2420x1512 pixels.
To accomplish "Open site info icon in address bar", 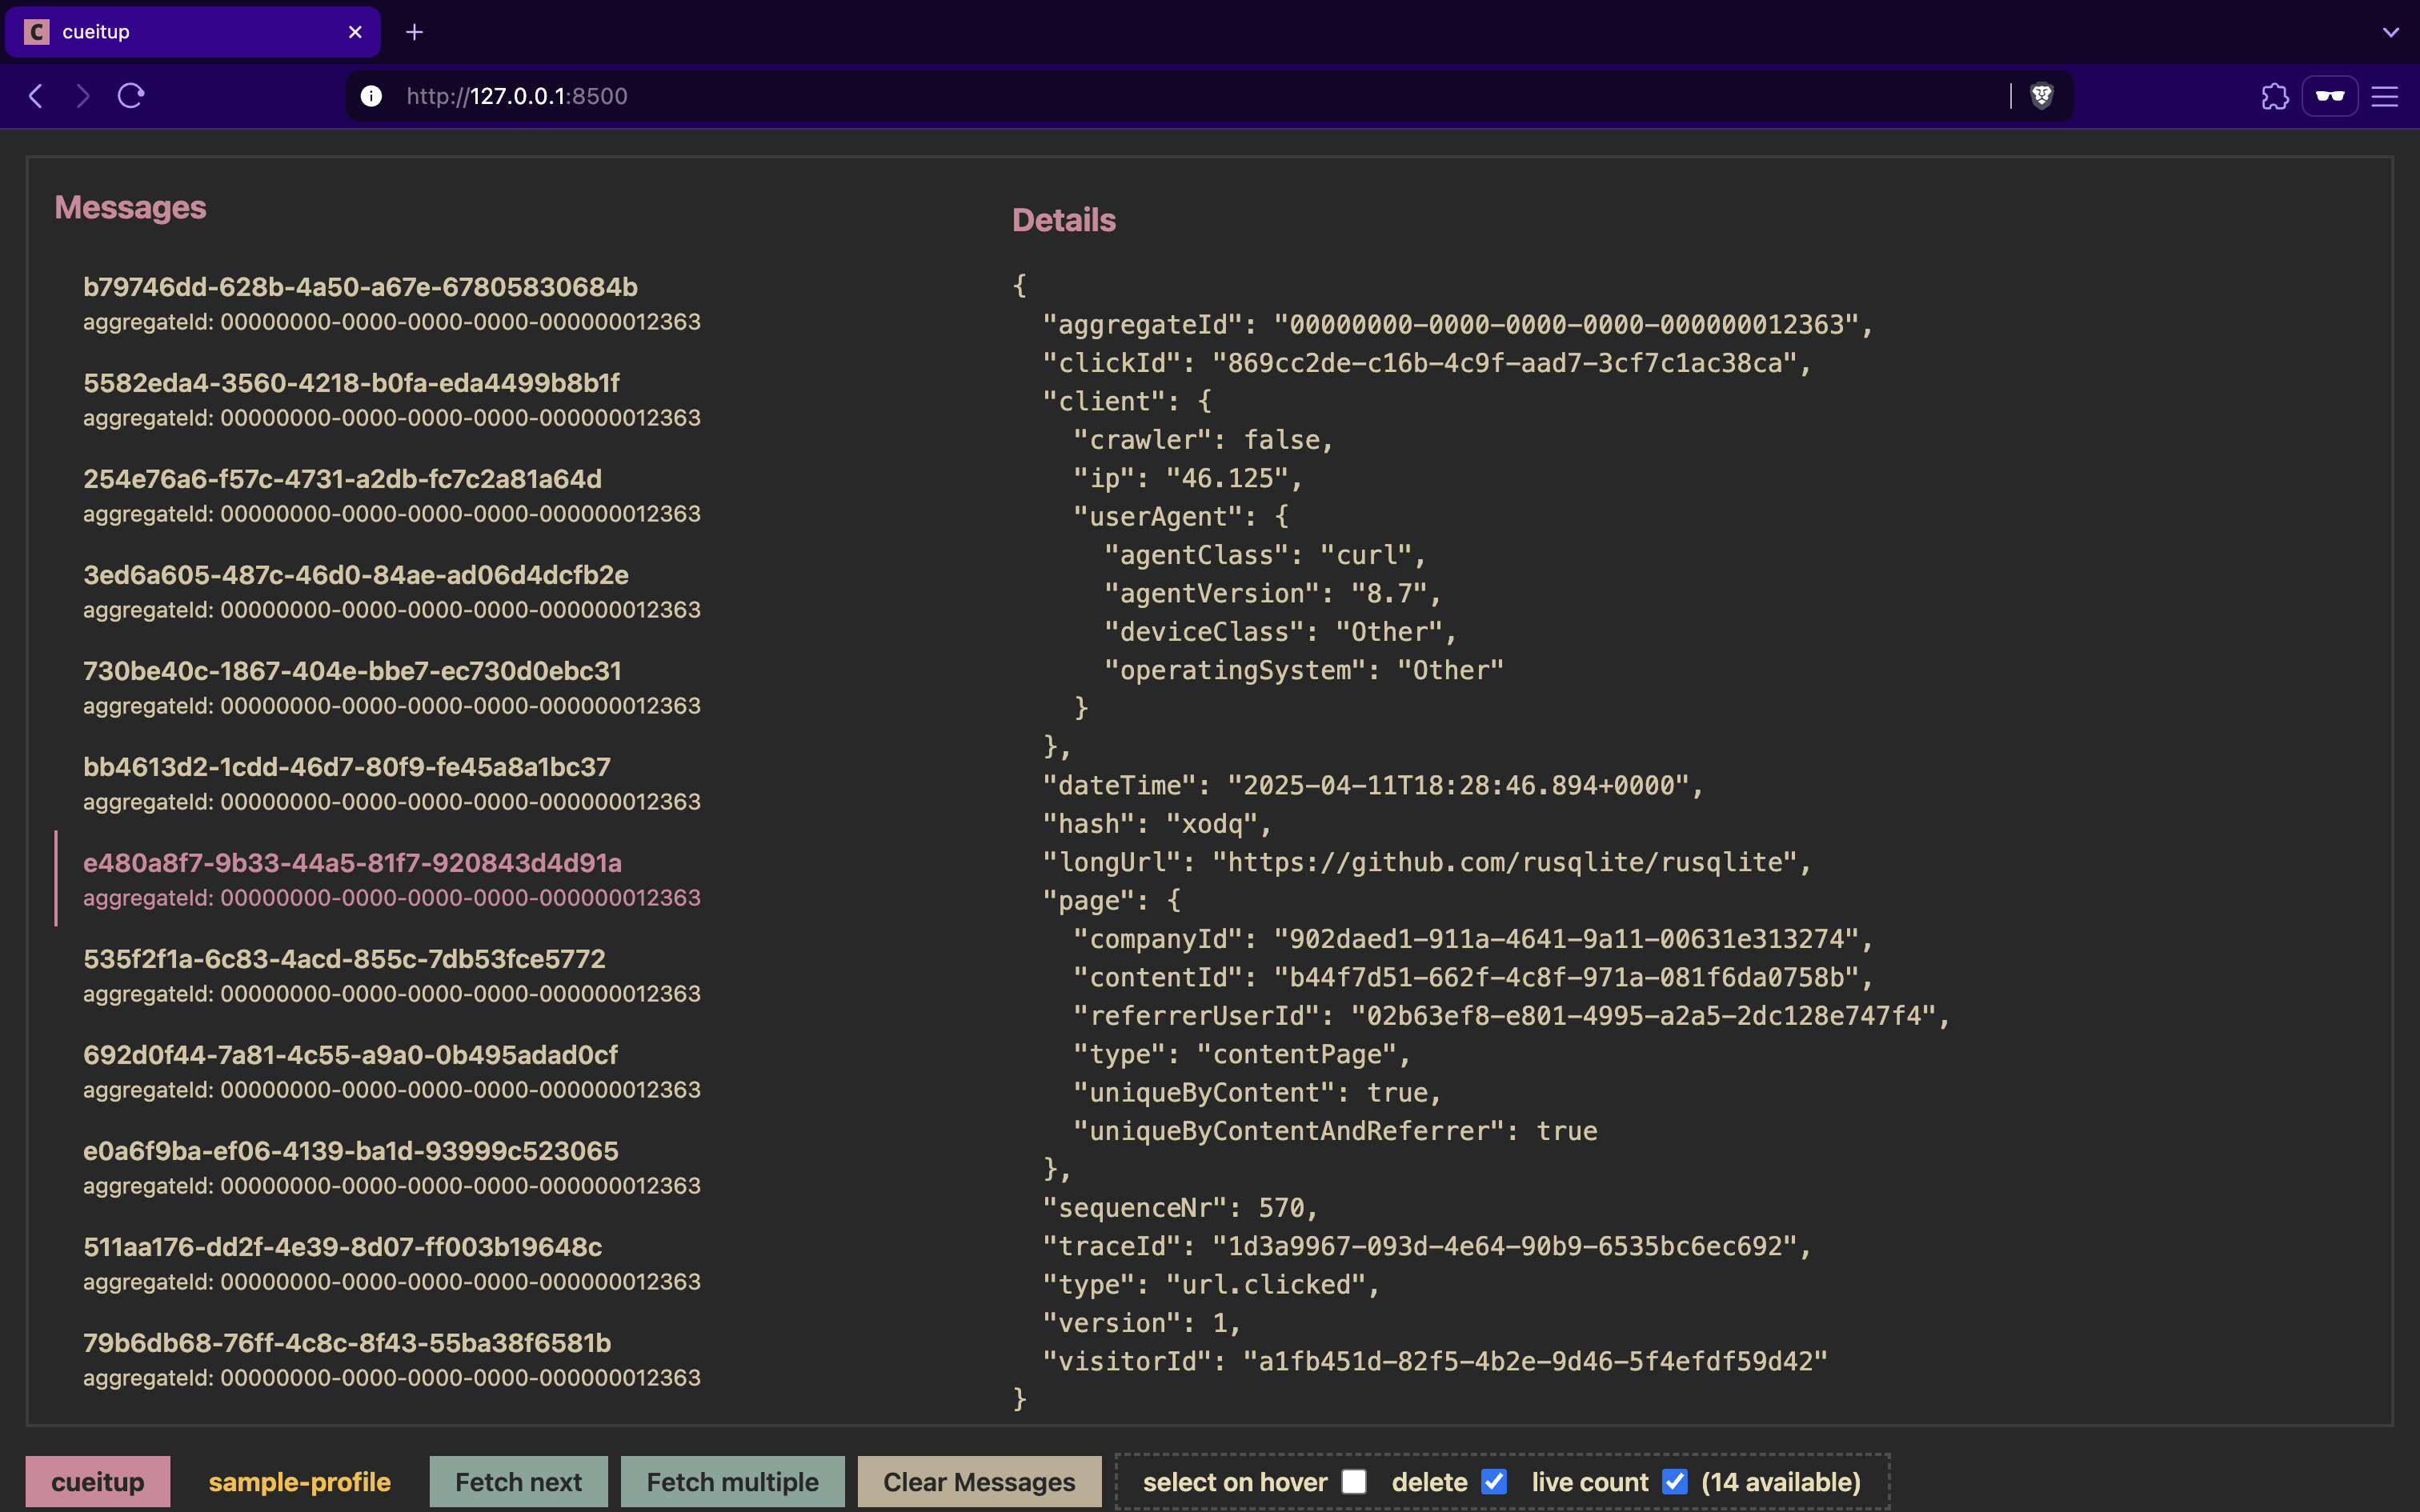I will point(371,96).
